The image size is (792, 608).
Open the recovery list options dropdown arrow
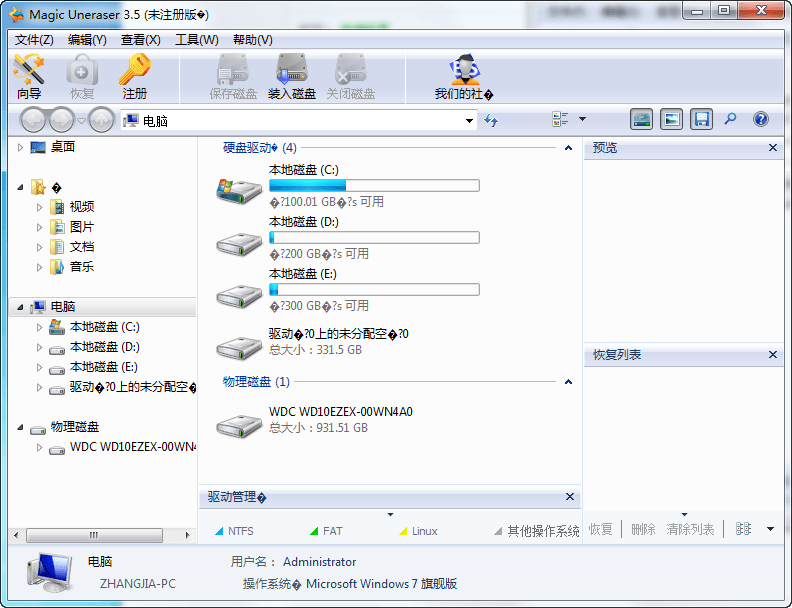point(770,529)
